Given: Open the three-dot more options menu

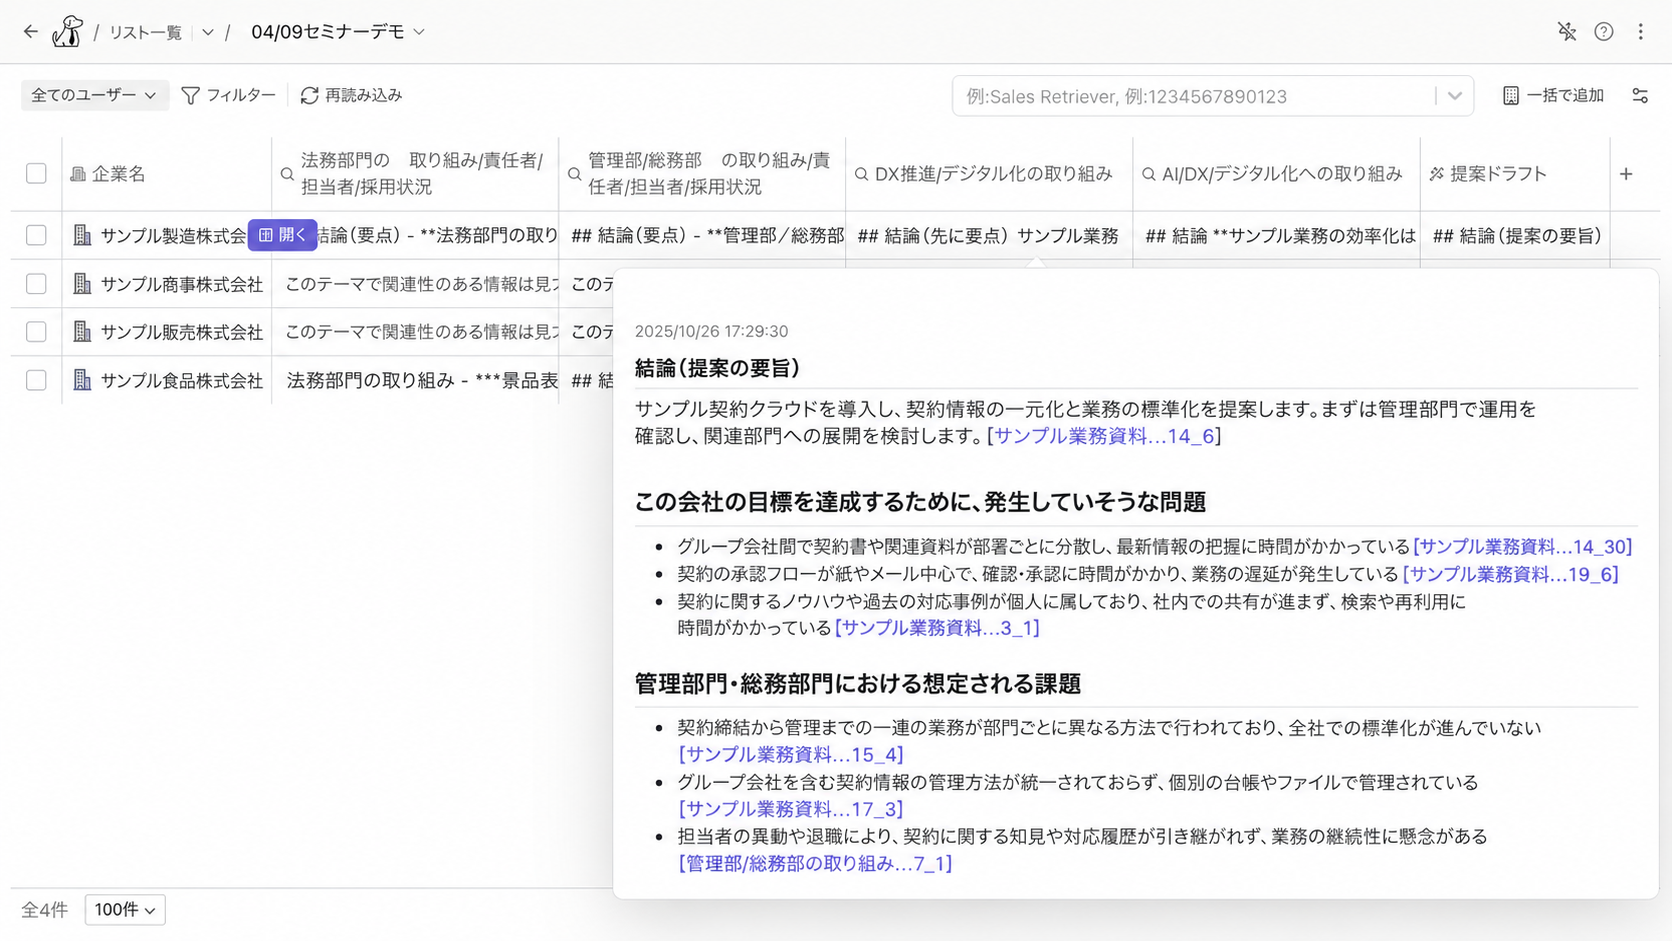Looking at the screenshot, I should coord(1641,32).
